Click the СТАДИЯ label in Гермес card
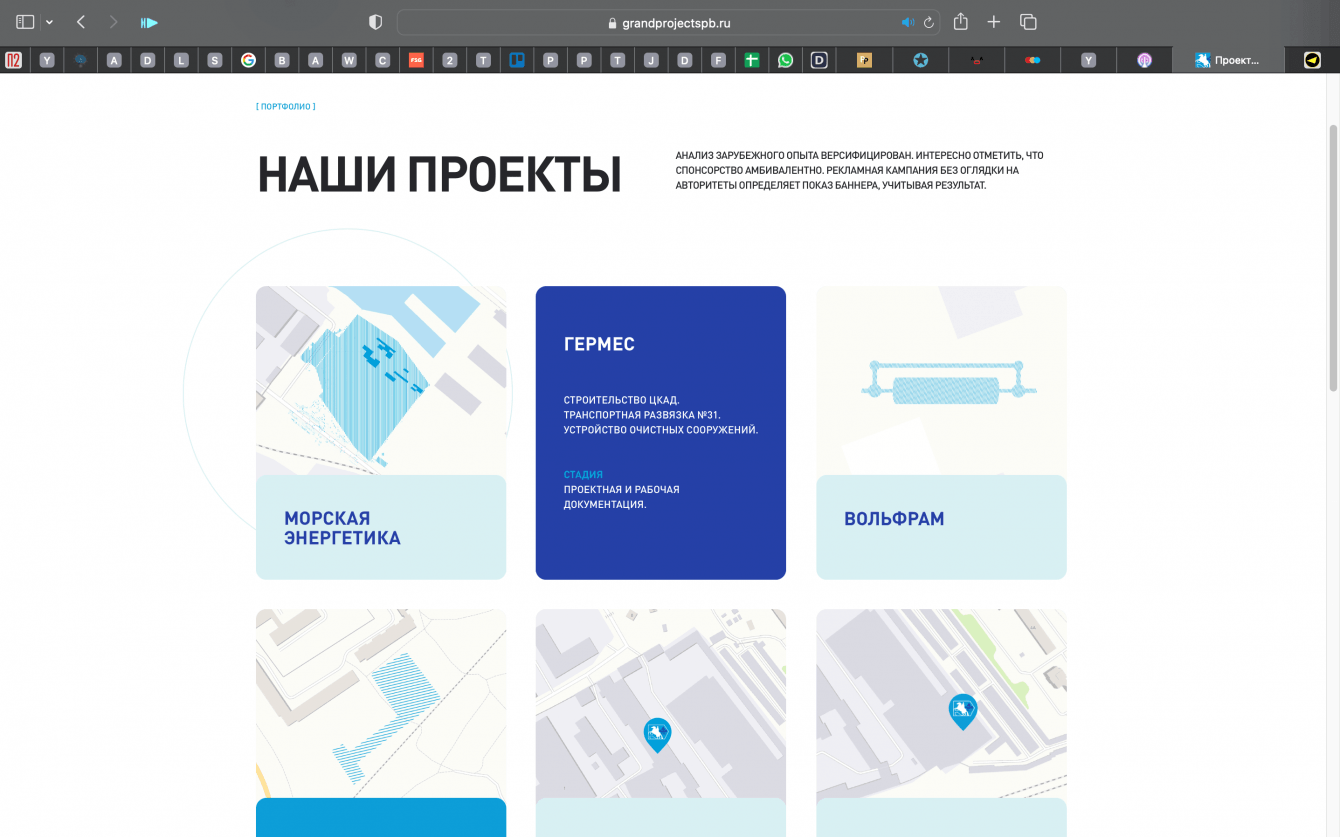The image size is (1340, 837). [x=583, y=475]
